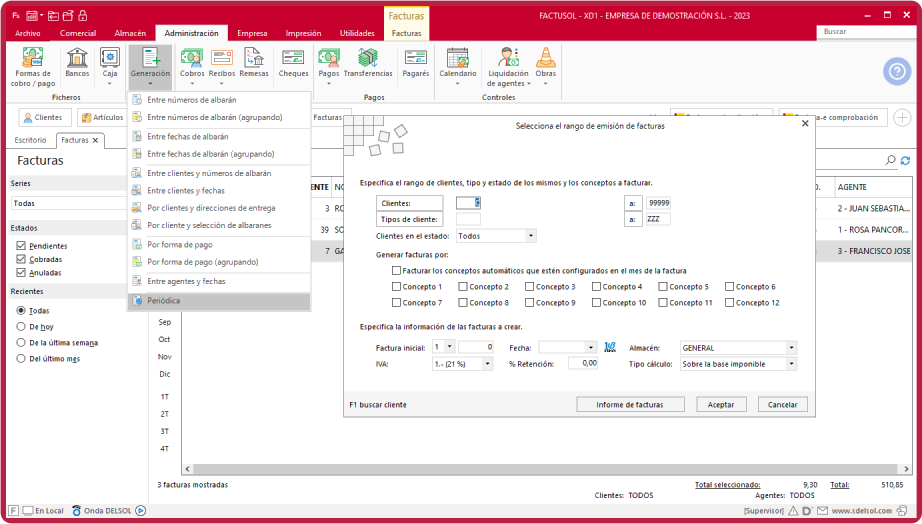Uncheck the Pendientes status checkbox

[22, 246]
